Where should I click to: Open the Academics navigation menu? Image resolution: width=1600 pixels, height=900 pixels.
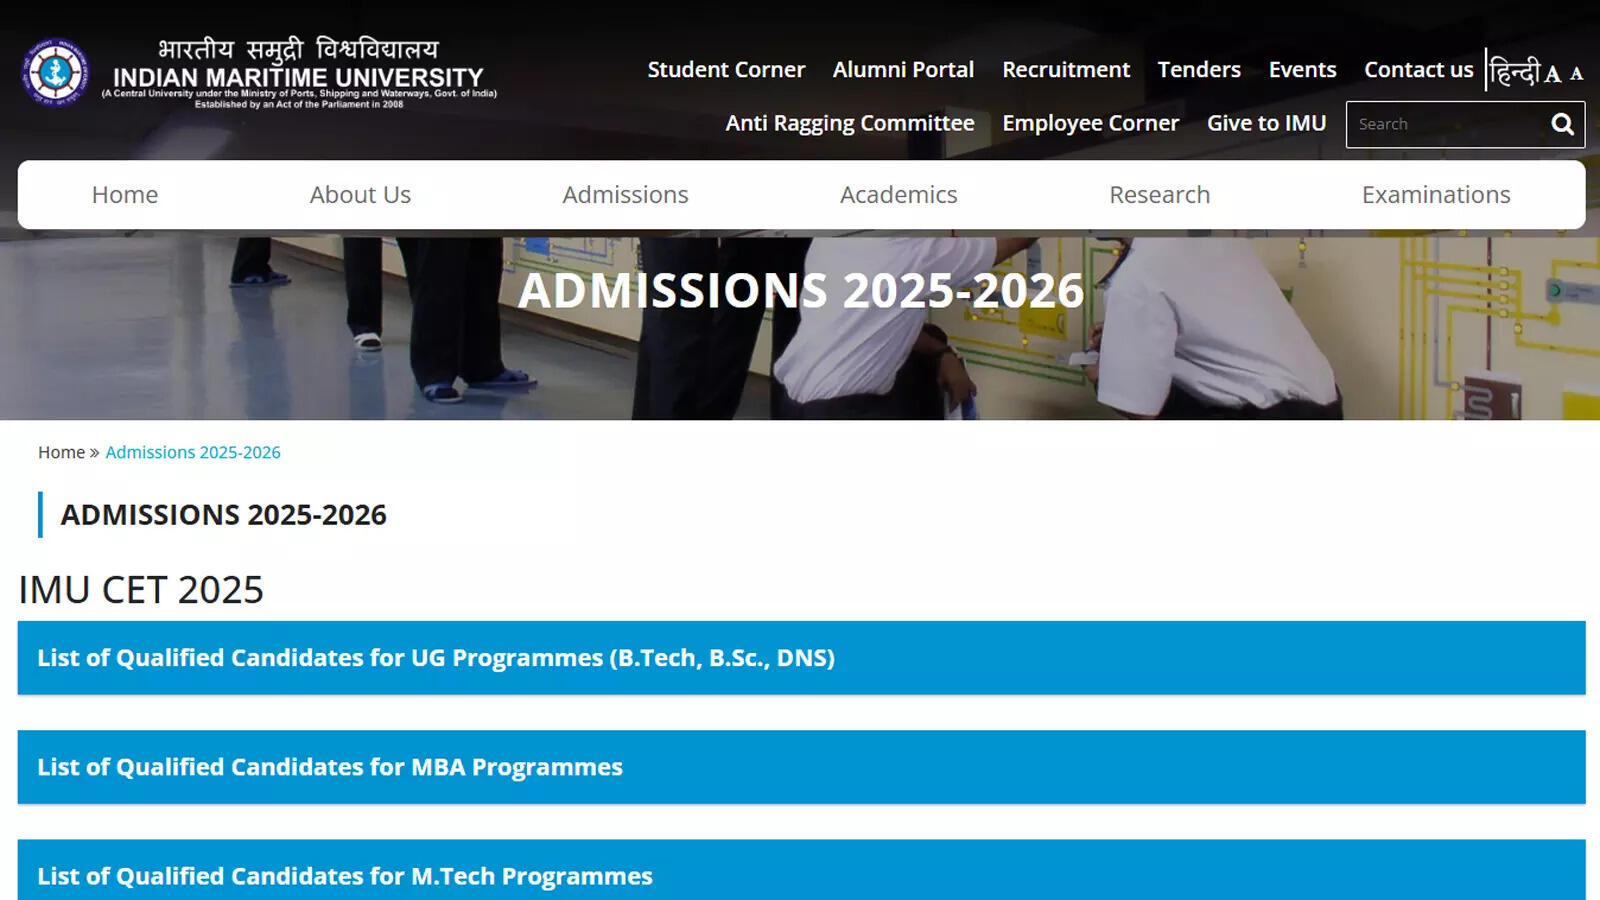pyautogui.click(x=898, y=195)
